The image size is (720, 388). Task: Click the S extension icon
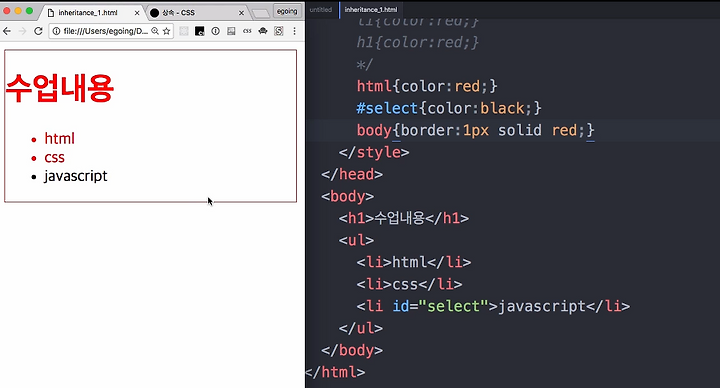[278, 31]
